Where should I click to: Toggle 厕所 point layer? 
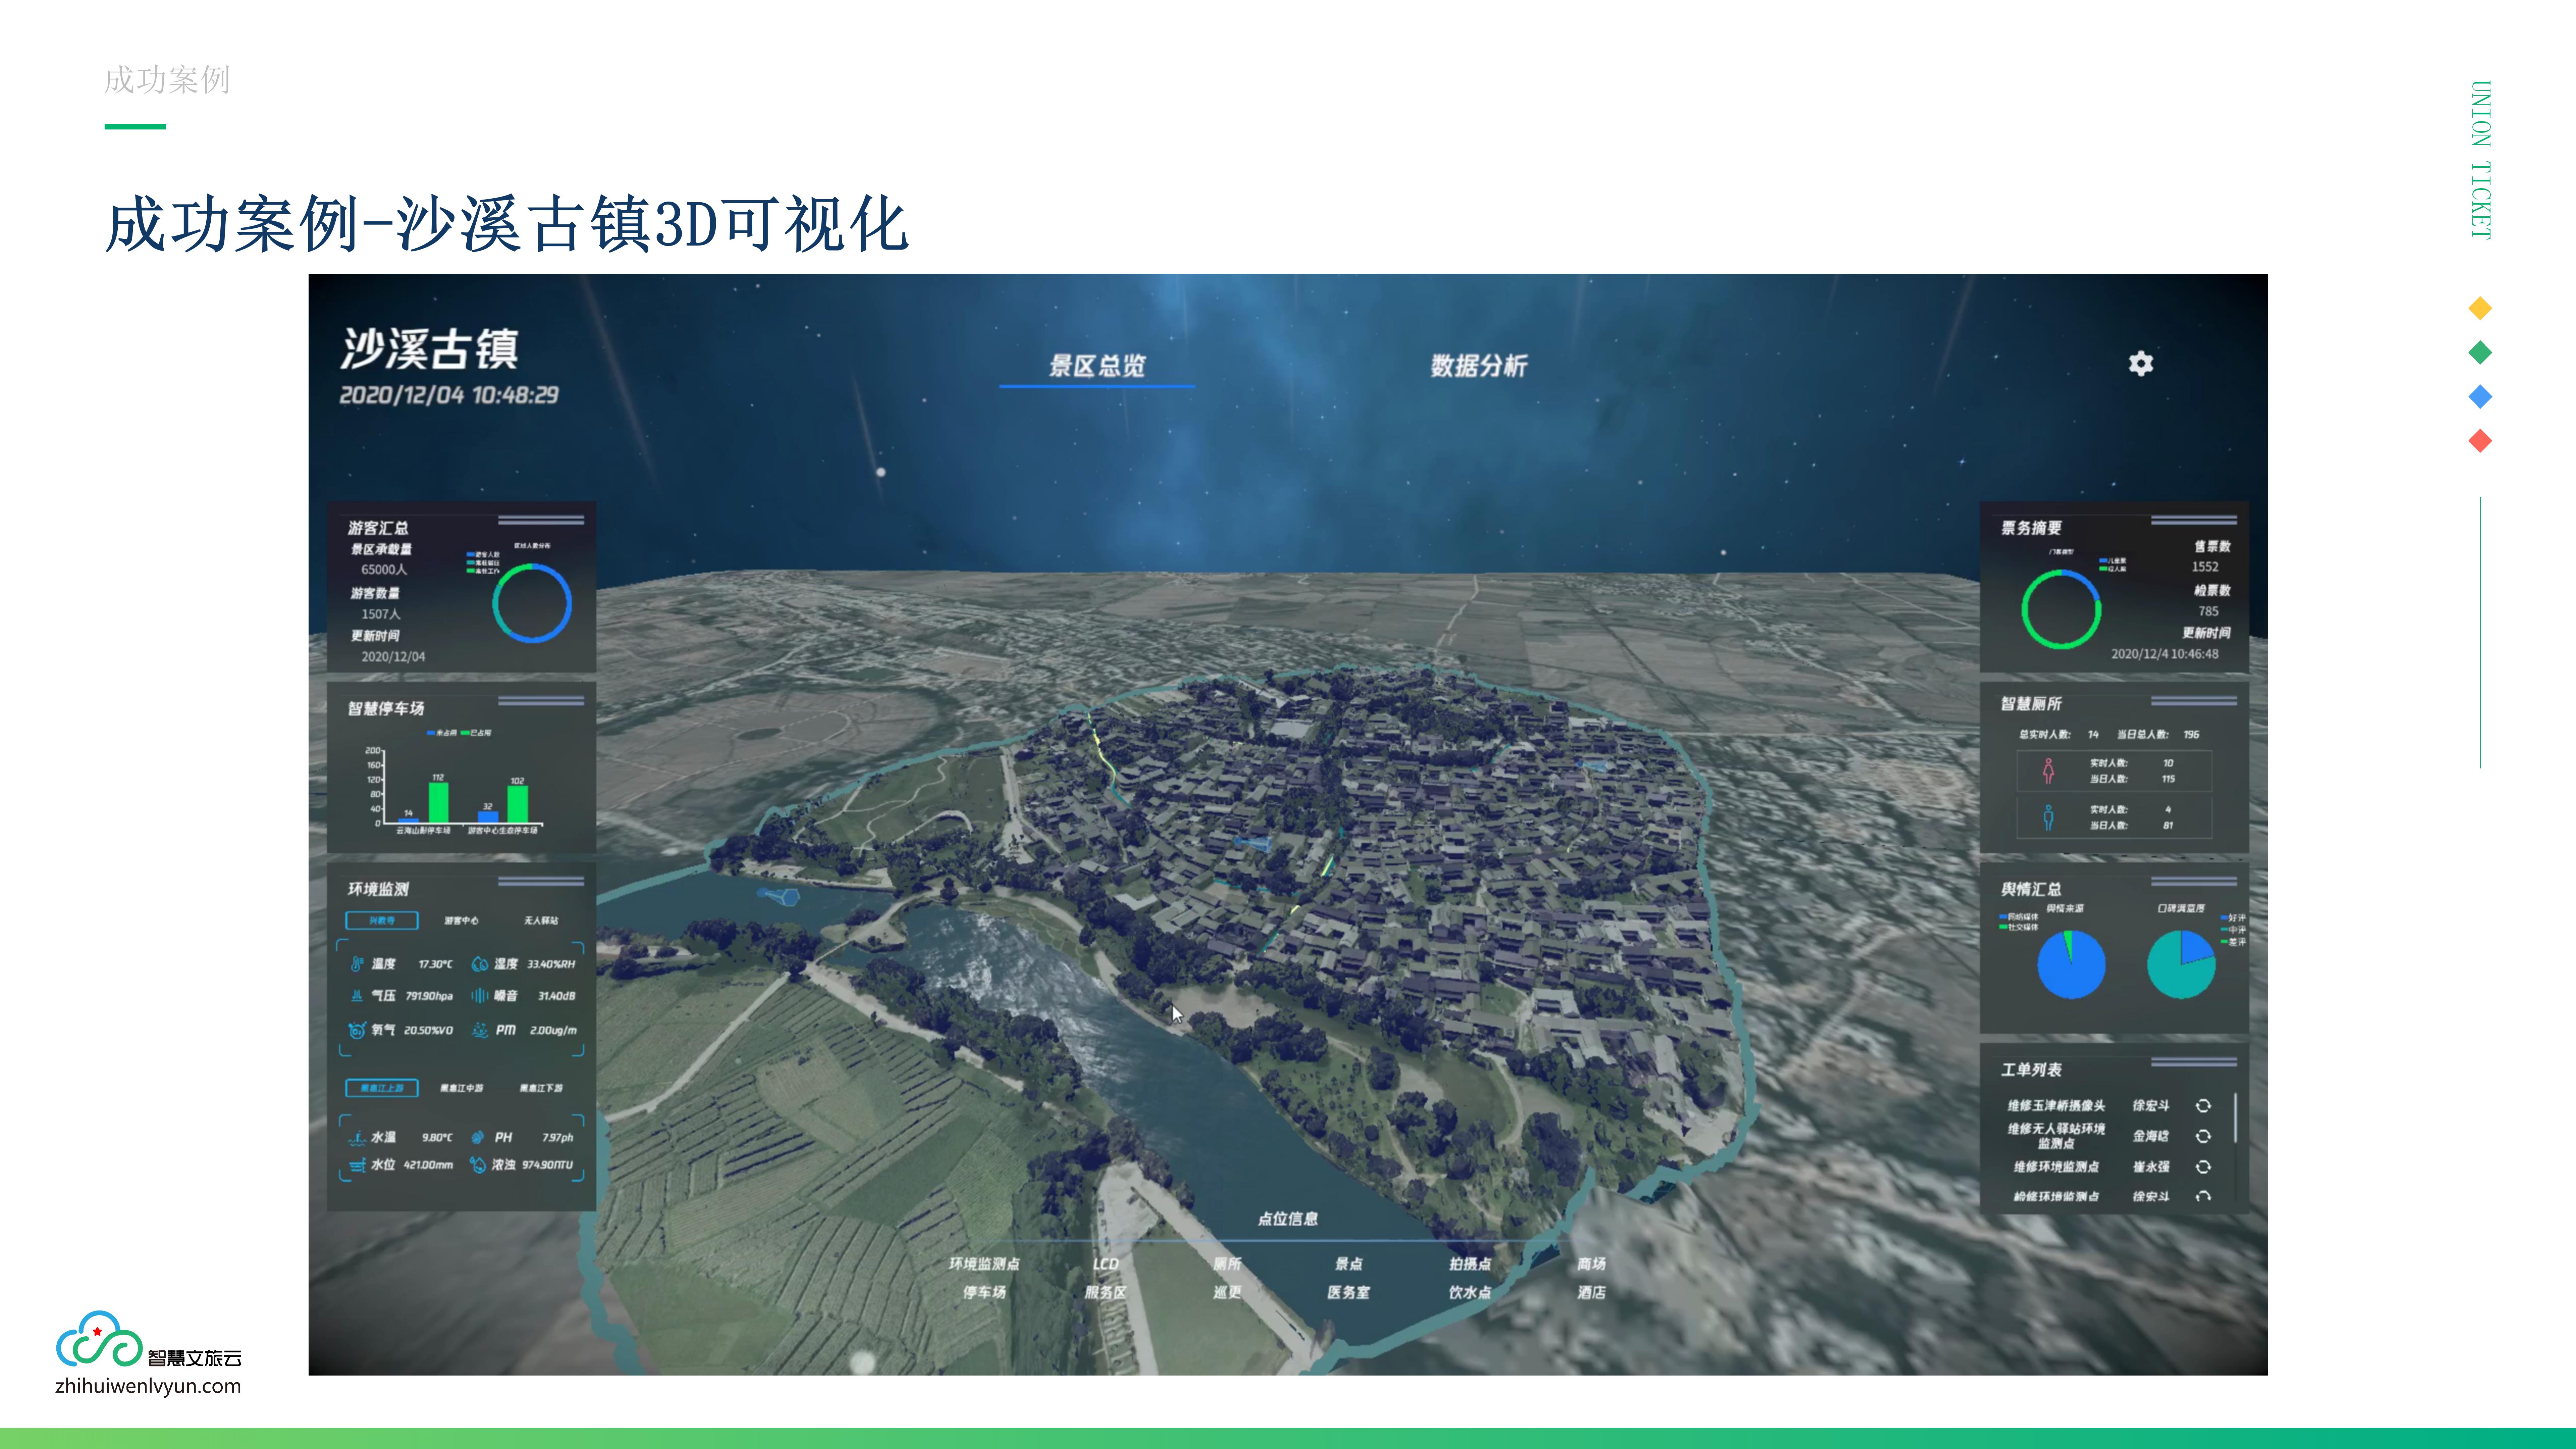[1227, 1264]
